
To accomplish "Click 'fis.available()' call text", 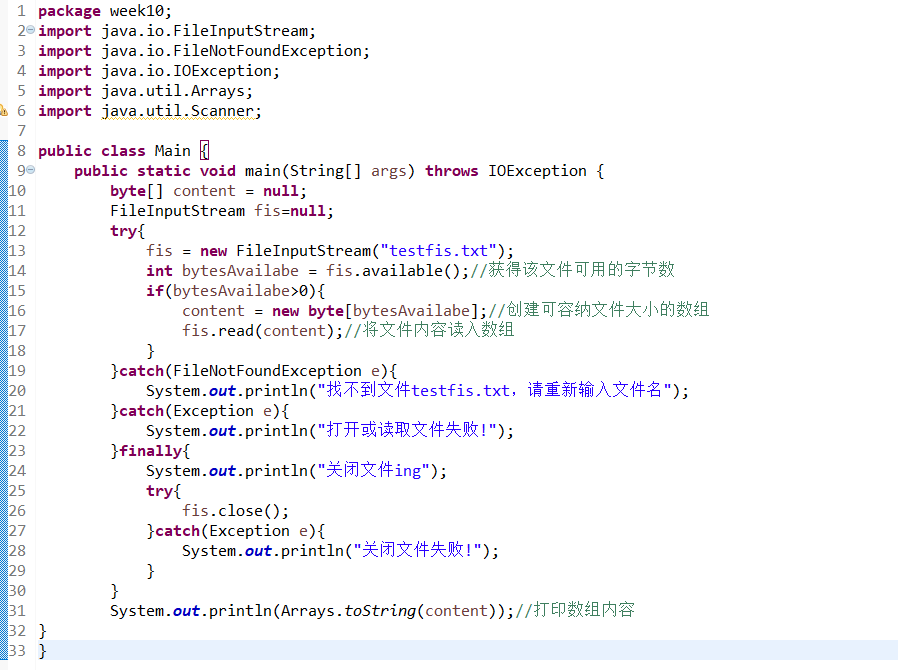I will (393, 271).
